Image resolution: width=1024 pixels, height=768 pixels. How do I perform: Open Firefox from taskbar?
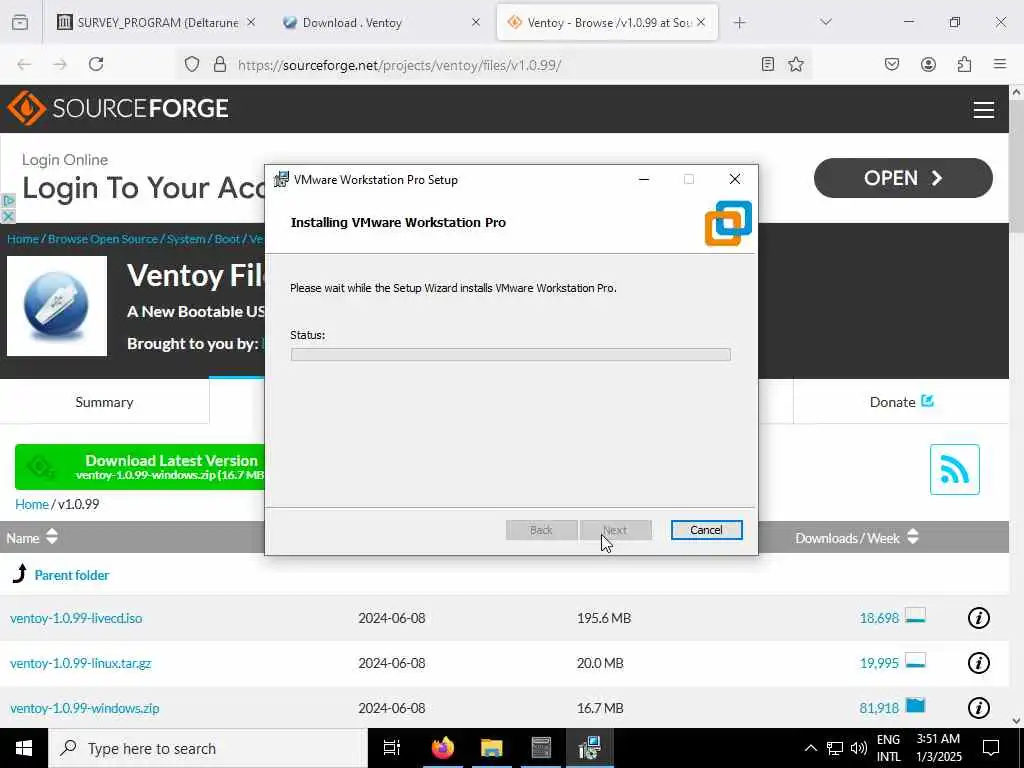click(x=443, y=748)
